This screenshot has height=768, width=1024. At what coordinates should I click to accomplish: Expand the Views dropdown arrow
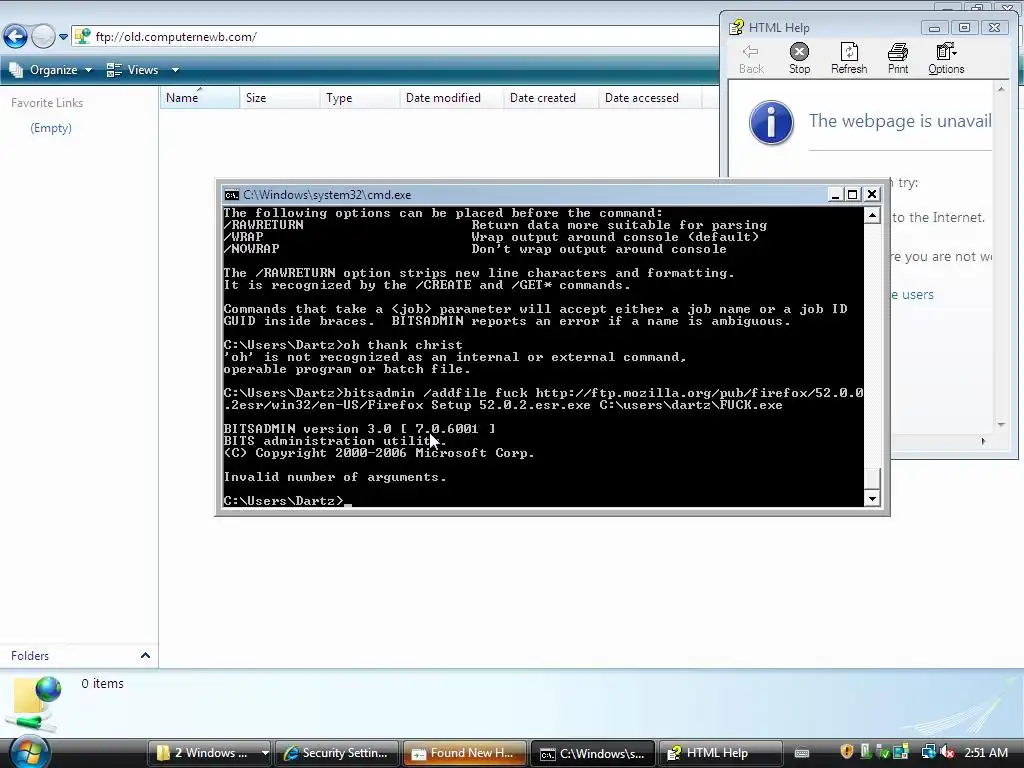click(175, 70)
